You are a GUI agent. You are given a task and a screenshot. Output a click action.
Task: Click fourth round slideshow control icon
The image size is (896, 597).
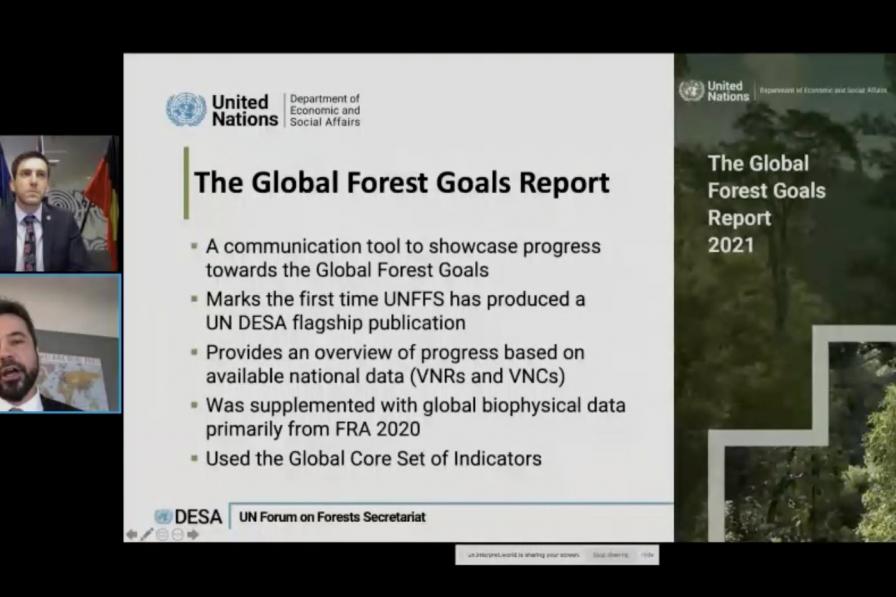click(178, 535)
